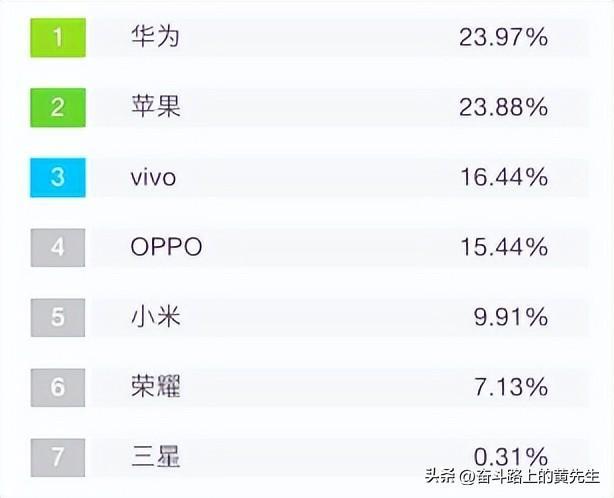Select the 荣耀 brand name
Image resolution: width=614 pixels, height=498 pixels.
click(155, 387)
